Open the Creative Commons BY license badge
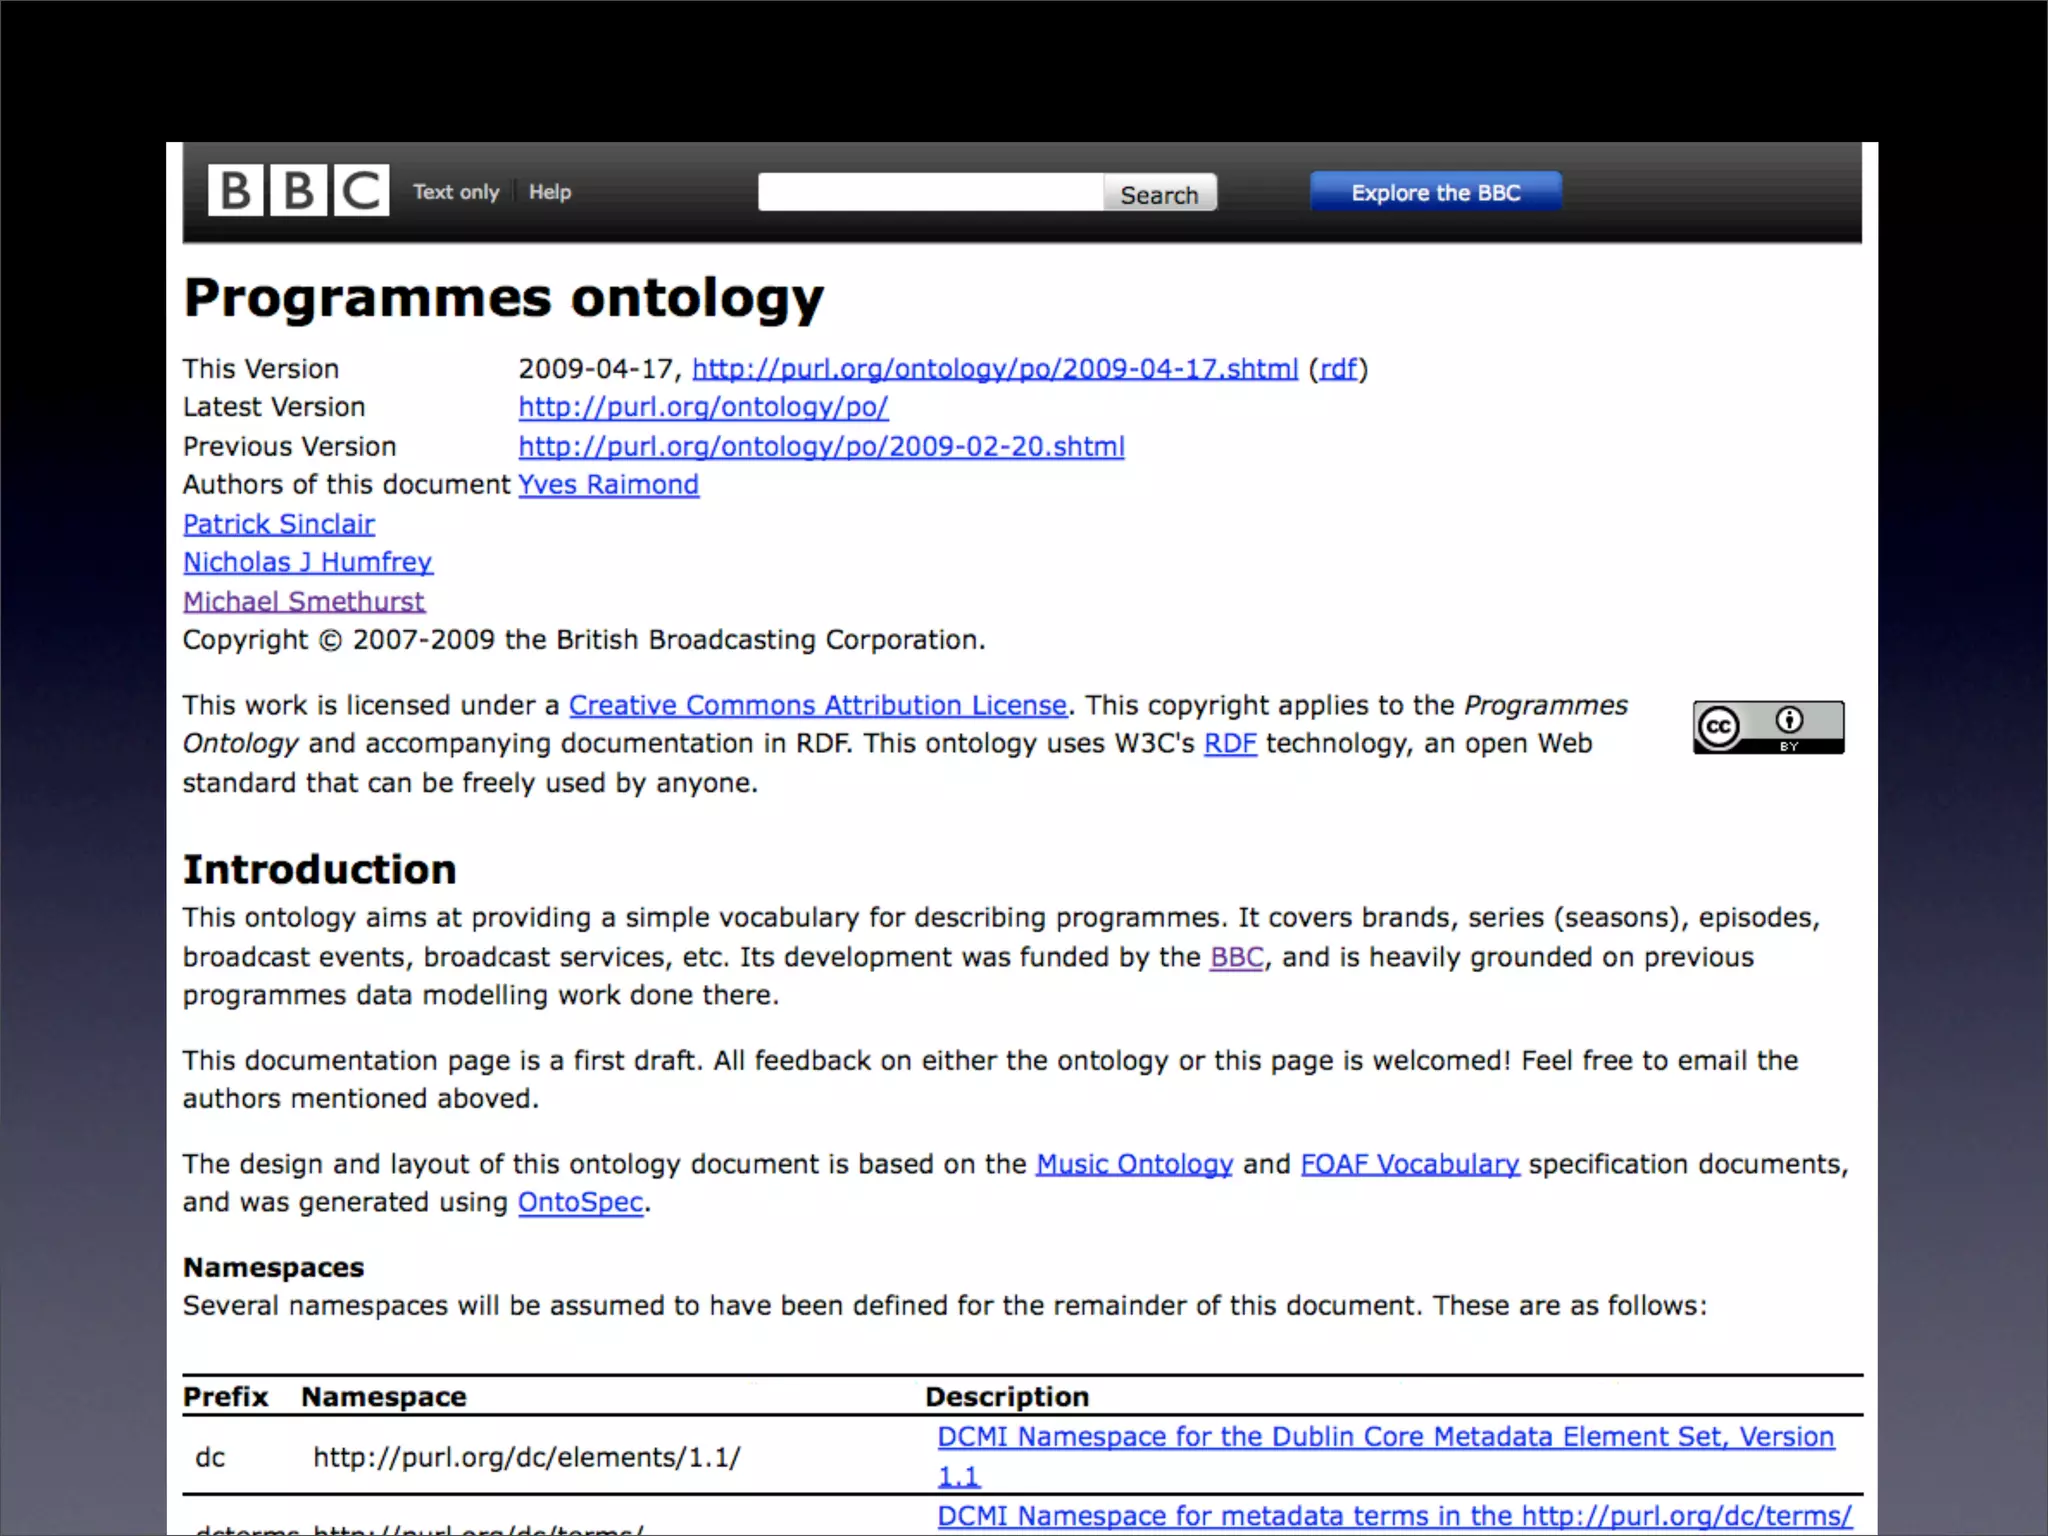 coord(1768,727)
